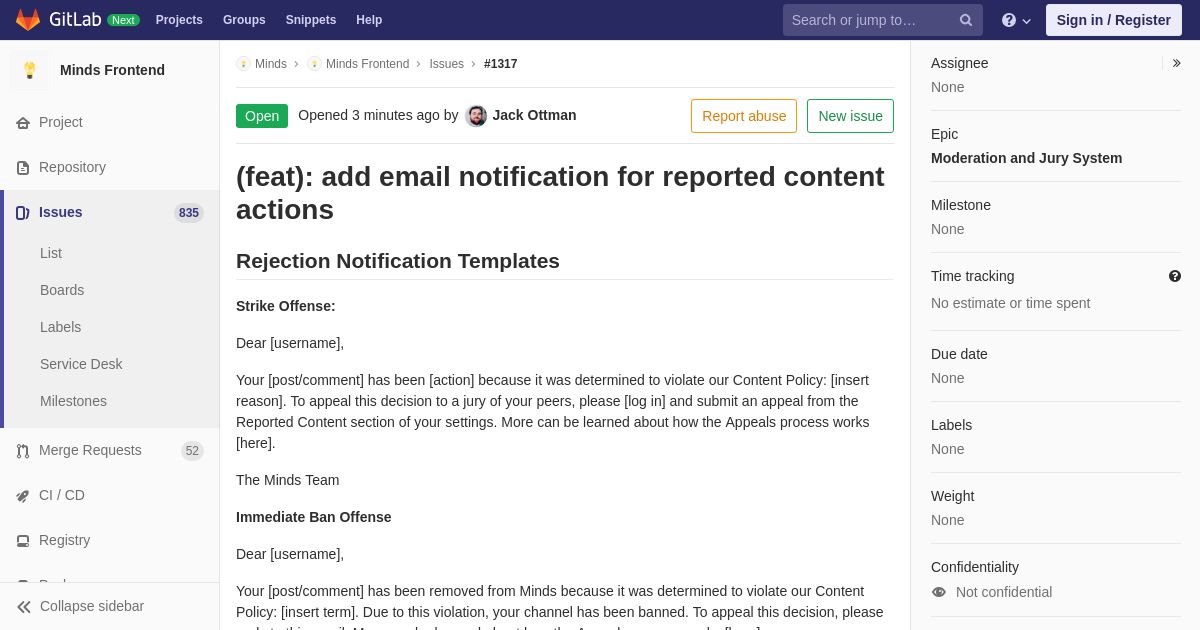Click the Weight label
This screenshot has width=1200, height=630.
[x=952, y=496]
